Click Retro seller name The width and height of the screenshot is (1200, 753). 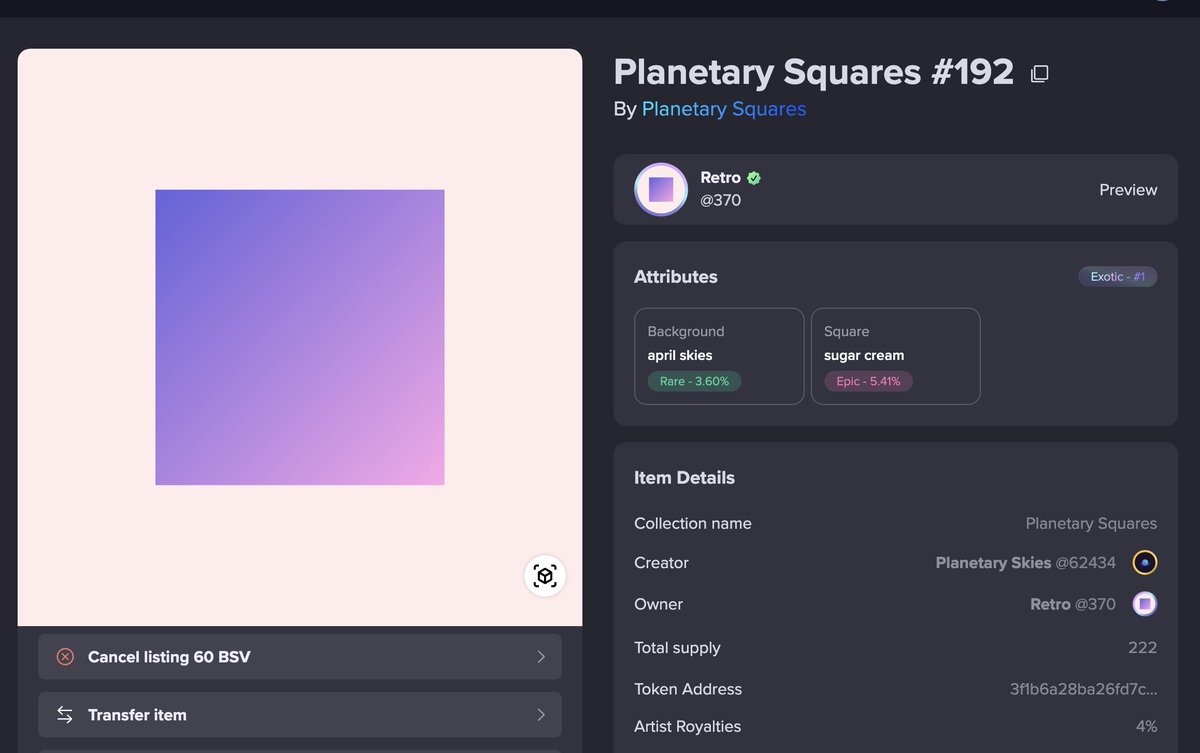pyautogui.click(x=720, y=178)
